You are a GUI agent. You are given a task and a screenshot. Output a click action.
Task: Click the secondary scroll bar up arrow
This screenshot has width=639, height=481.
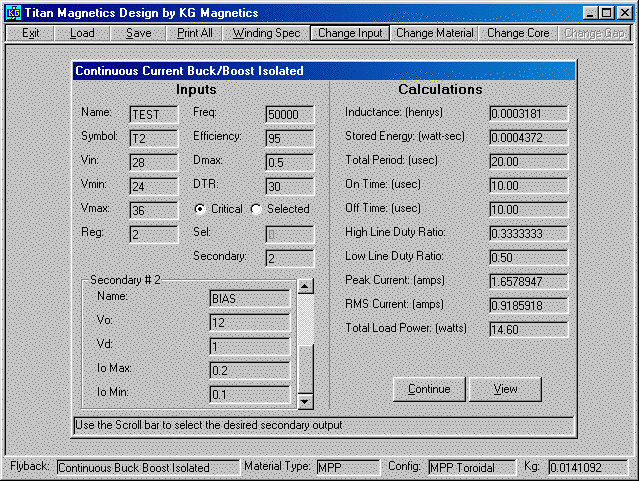pyautogui.click(x=306, y=287)
